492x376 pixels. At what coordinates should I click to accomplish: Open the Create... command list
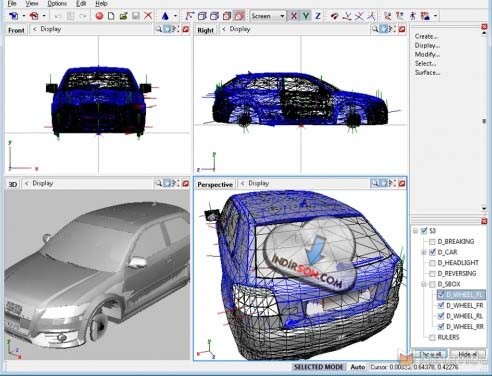426,36
